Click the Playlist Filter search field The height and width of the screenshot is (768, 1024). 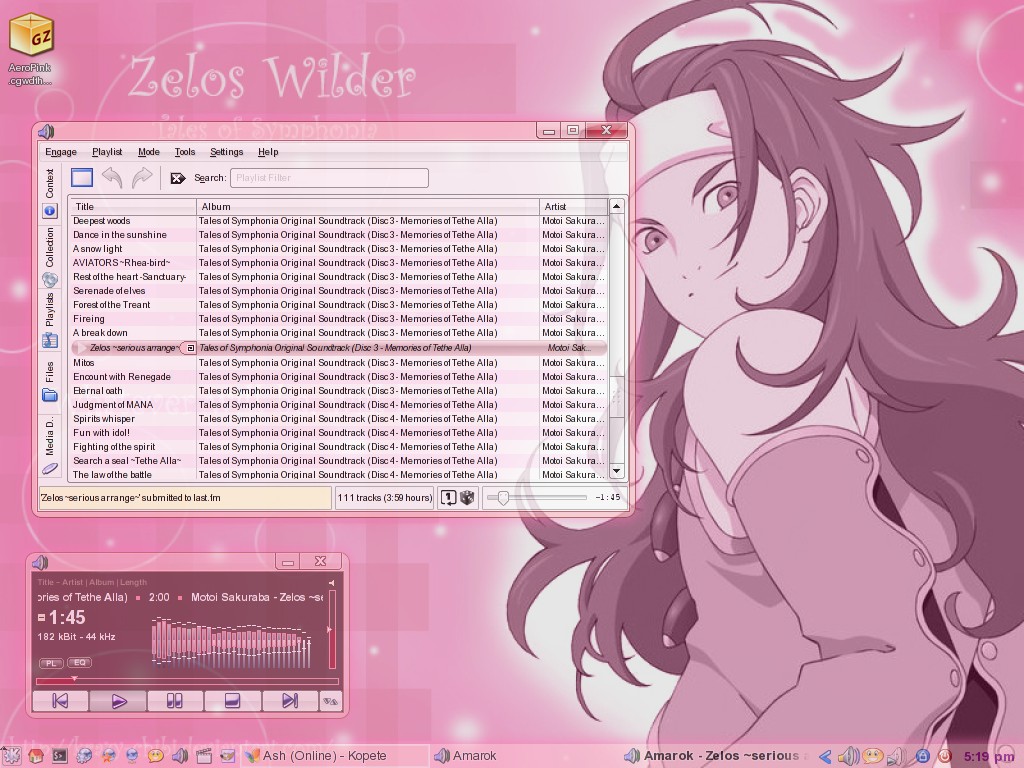[329, 178]
